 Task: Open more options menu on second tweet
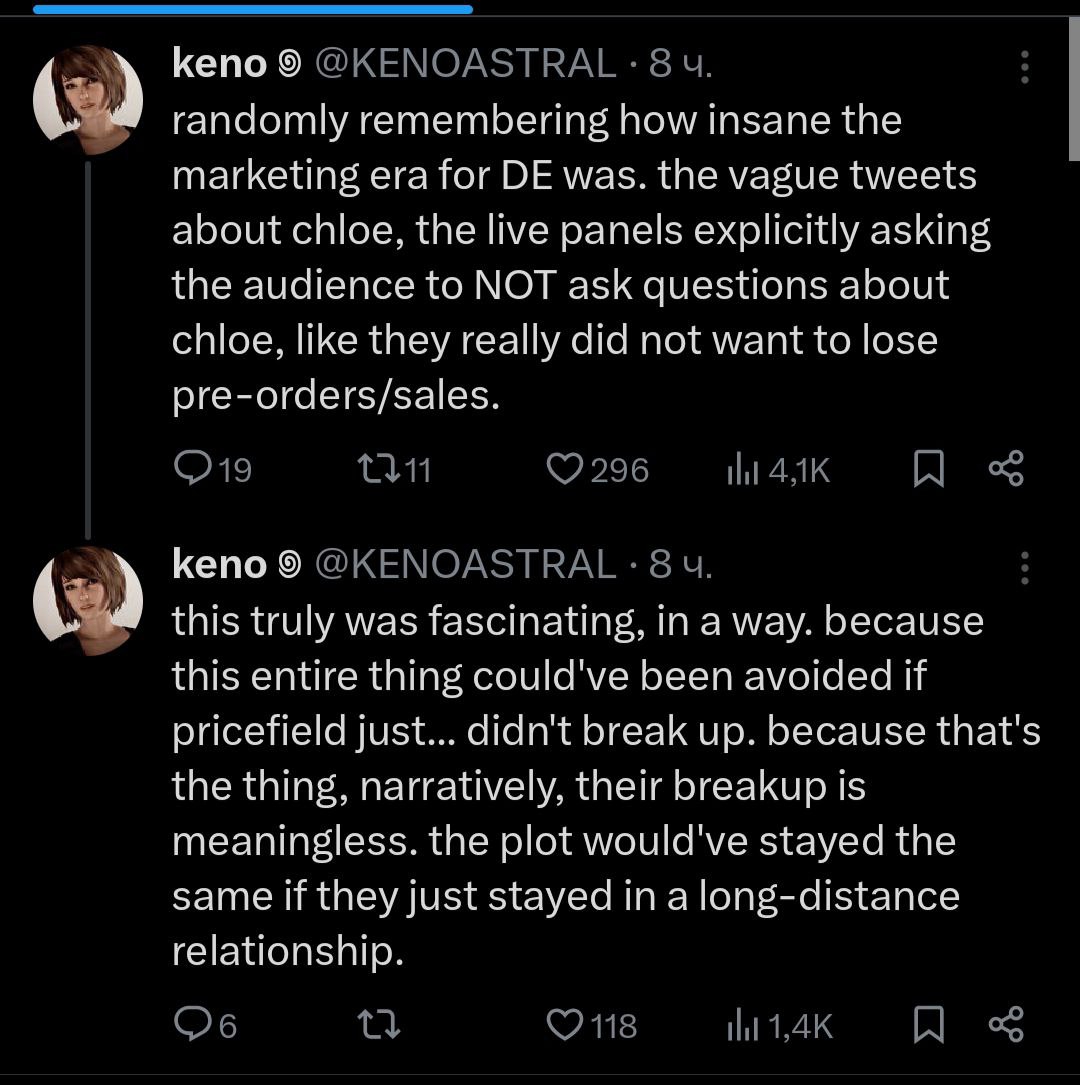click(x=1024, y=567)
